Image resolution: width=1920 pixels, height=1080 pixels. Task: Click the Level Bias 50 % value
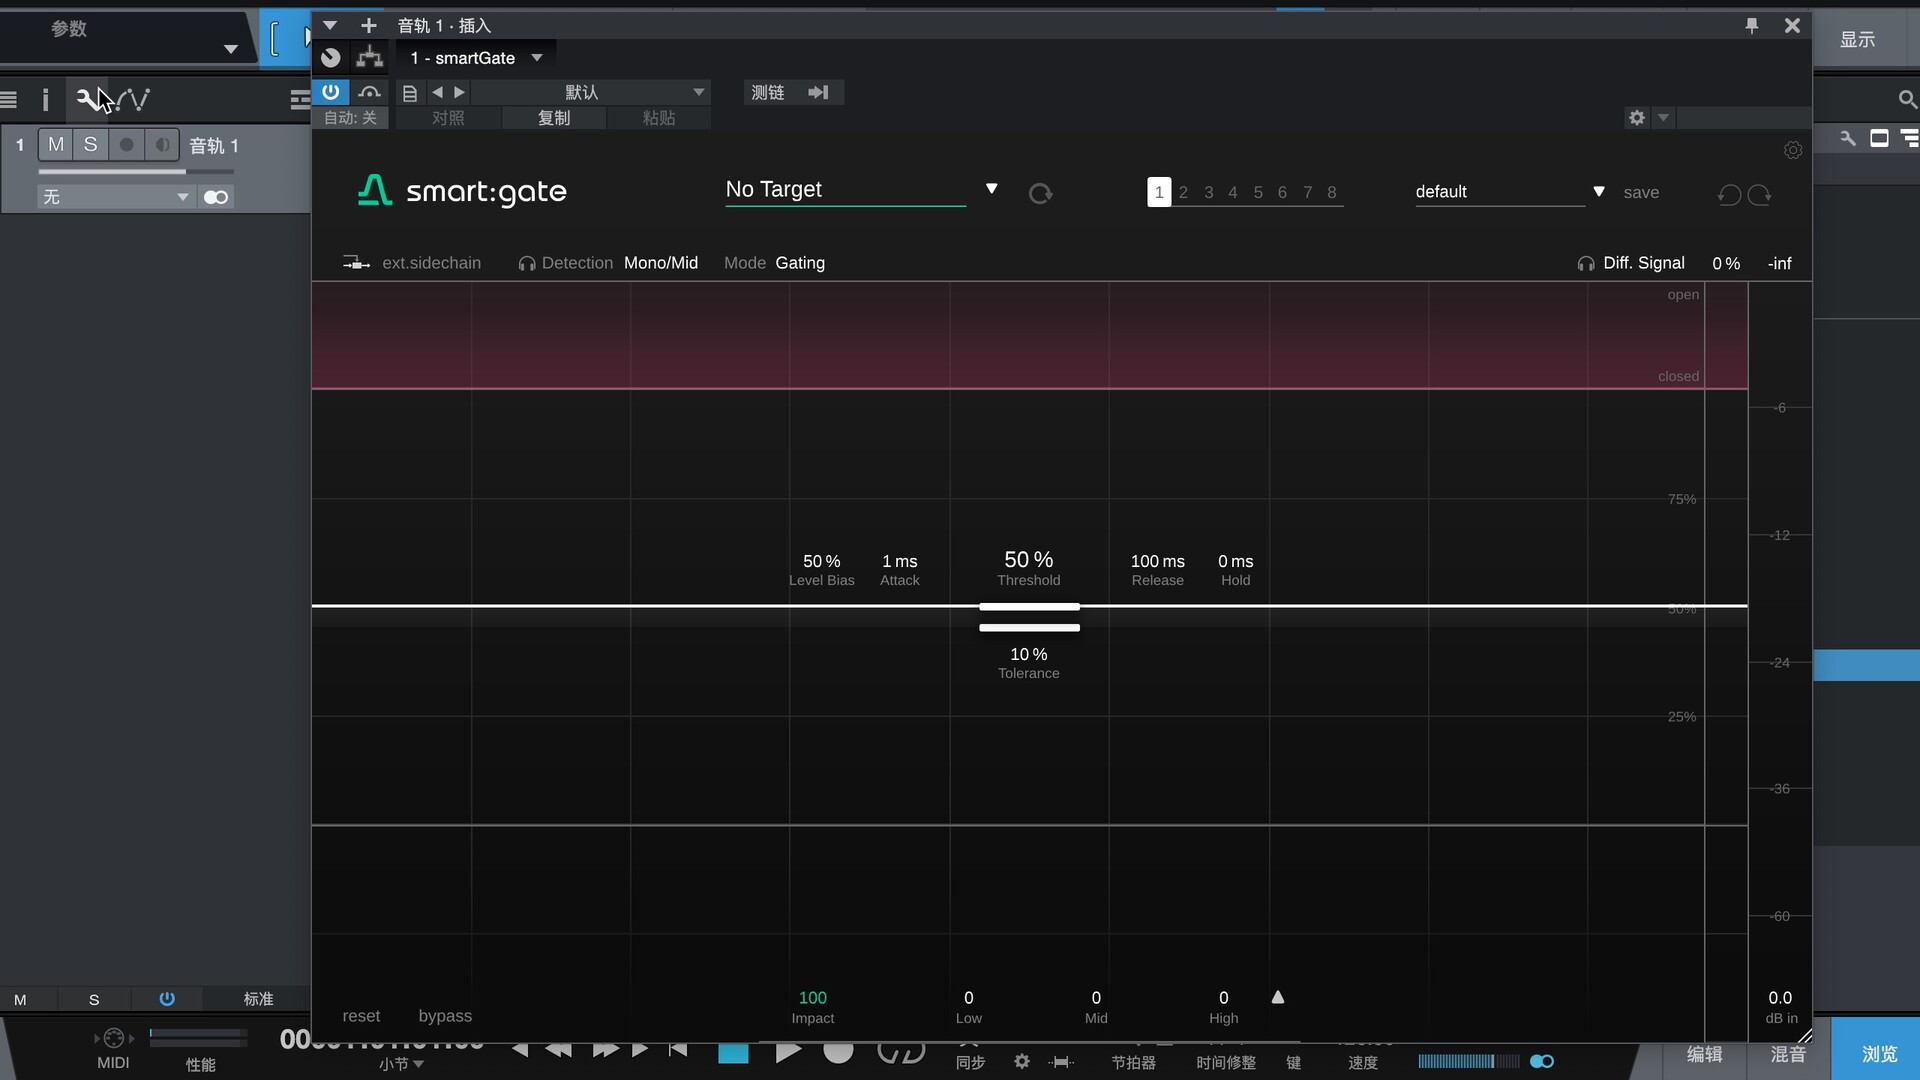click(821, 561)
